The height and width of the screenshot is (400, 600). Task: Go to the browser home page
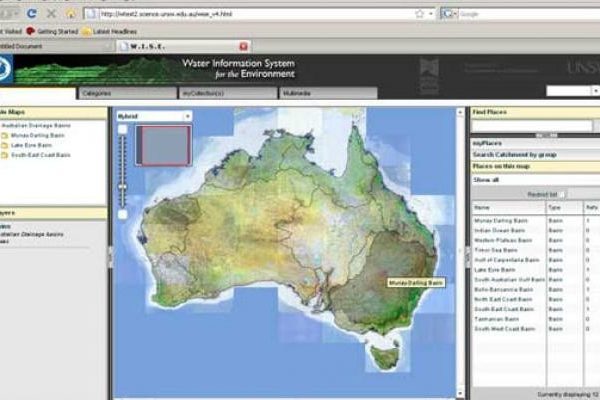(69, 14)
